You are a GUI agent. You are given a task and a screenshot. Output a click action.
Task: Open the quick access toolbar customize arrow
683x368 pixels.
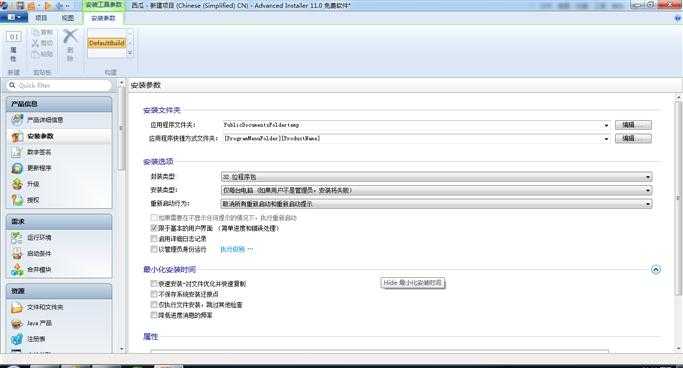(68, 6)
